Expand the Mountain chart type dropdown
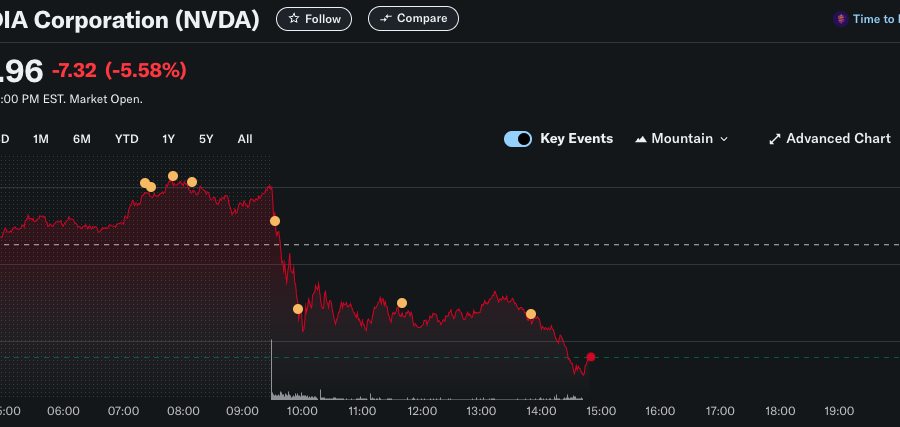Viewport: 900px width, 427px height. (x=682, y=139)
